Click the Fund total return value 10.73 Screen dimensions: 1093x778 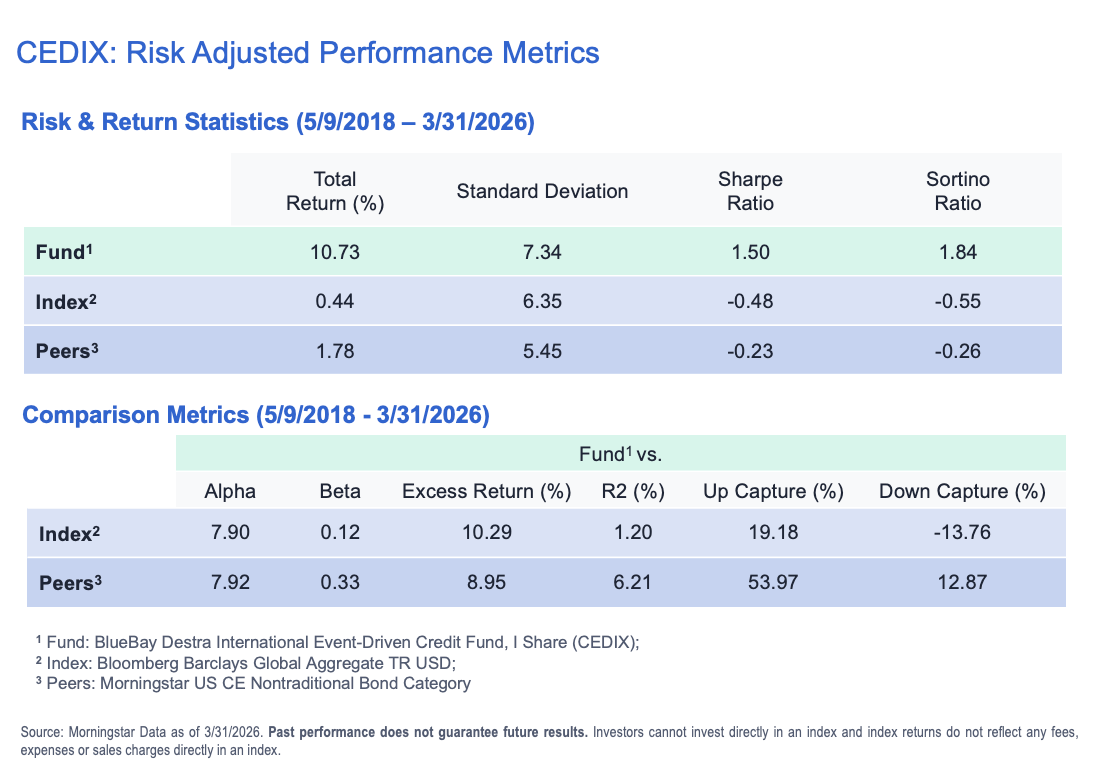335,252
